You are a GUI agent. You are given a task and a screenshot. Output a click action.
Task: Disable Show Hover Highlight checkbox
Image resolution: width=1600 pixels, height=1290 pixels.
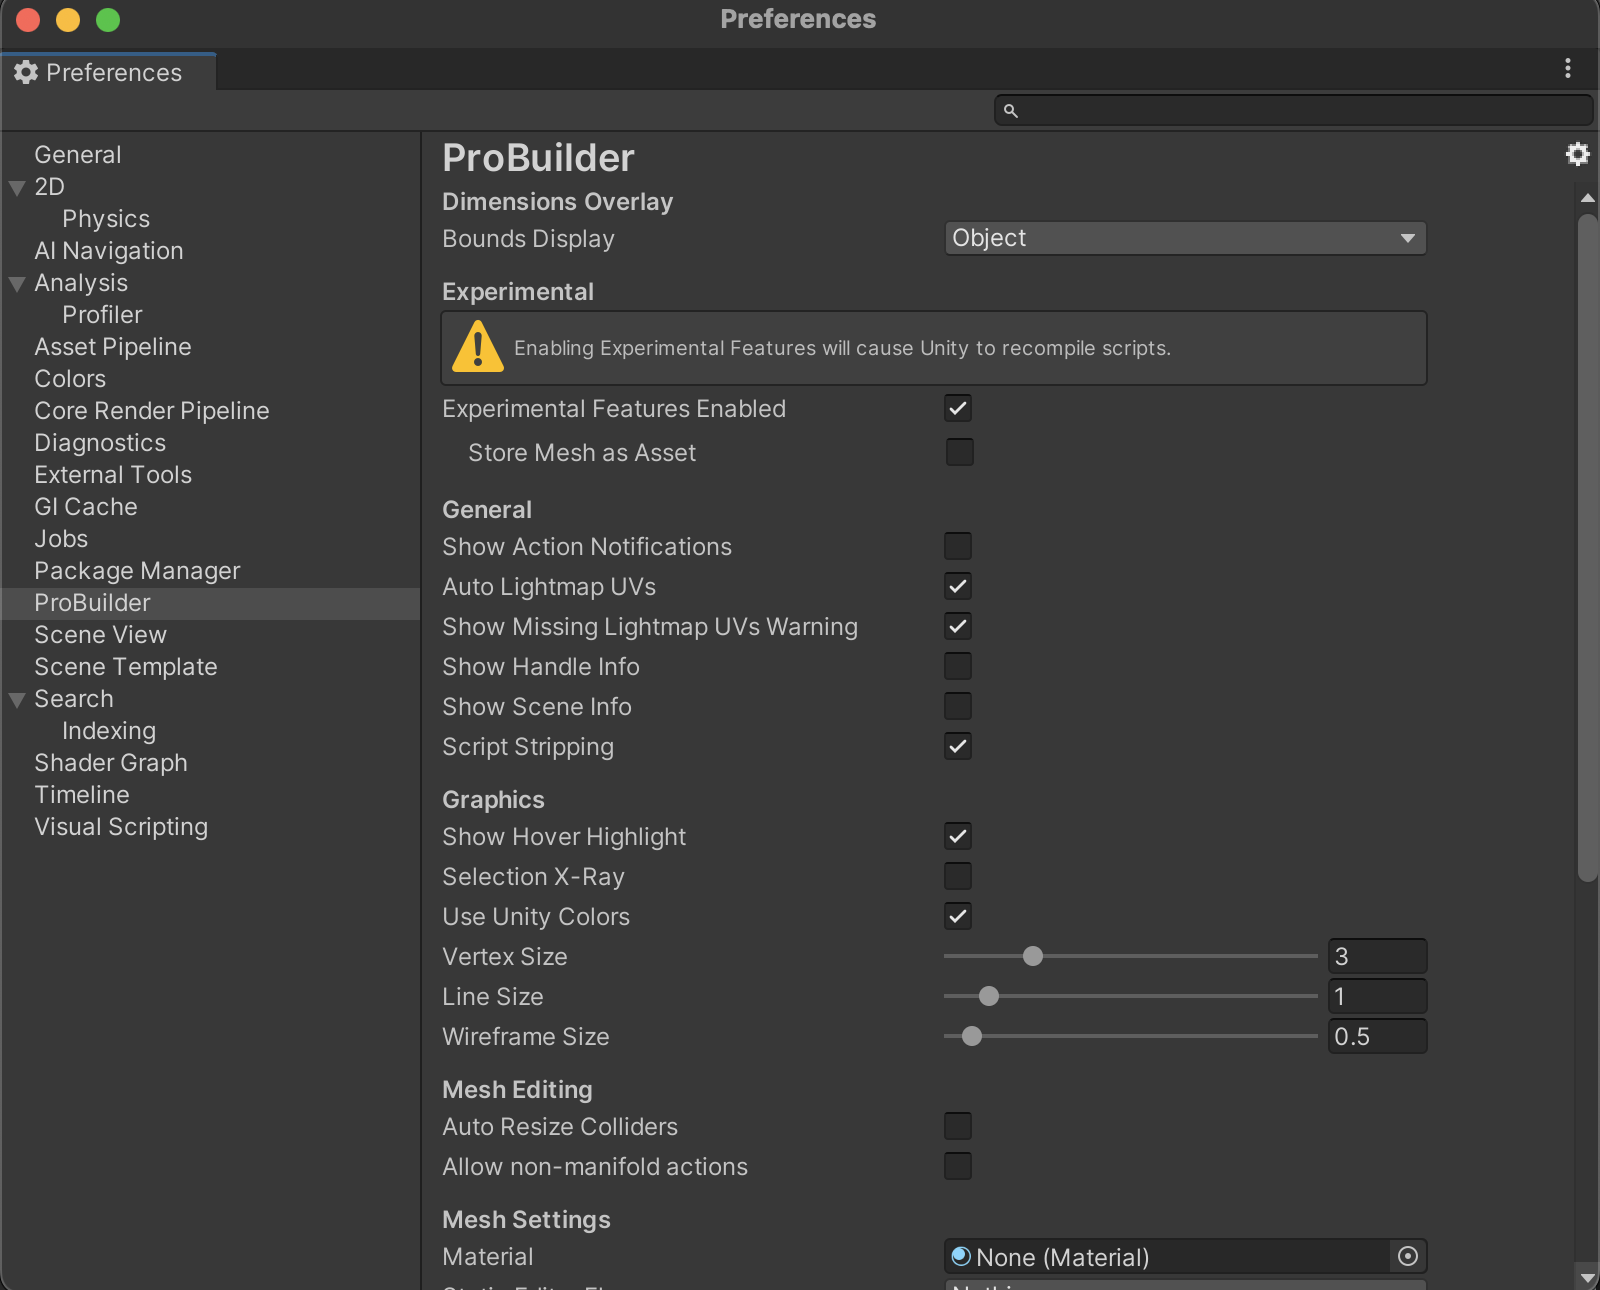[x=958, y=836]
